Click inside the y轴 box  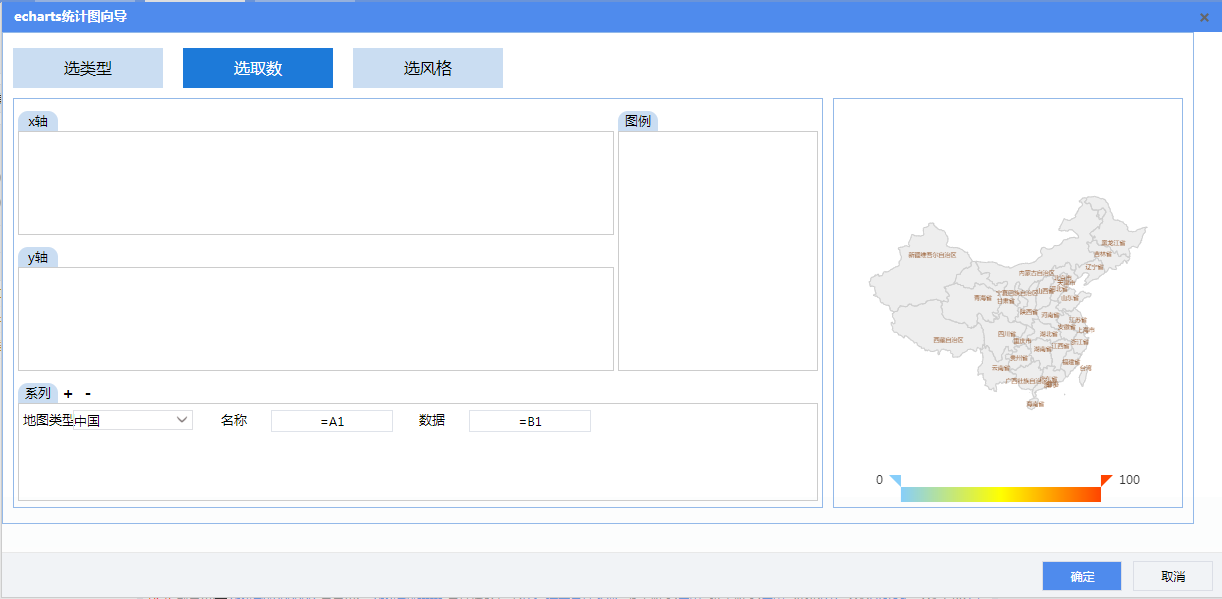[315, 318]
